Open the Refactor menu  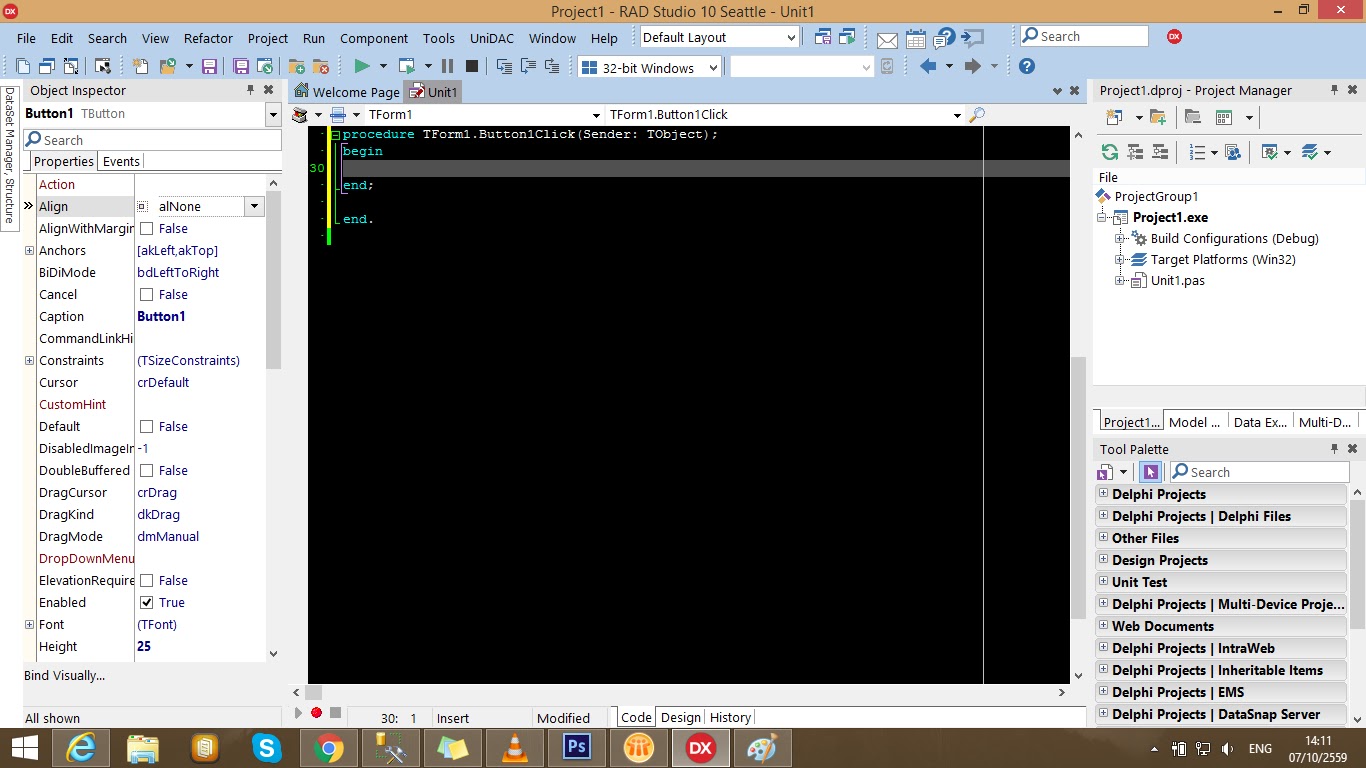(208, 38)
